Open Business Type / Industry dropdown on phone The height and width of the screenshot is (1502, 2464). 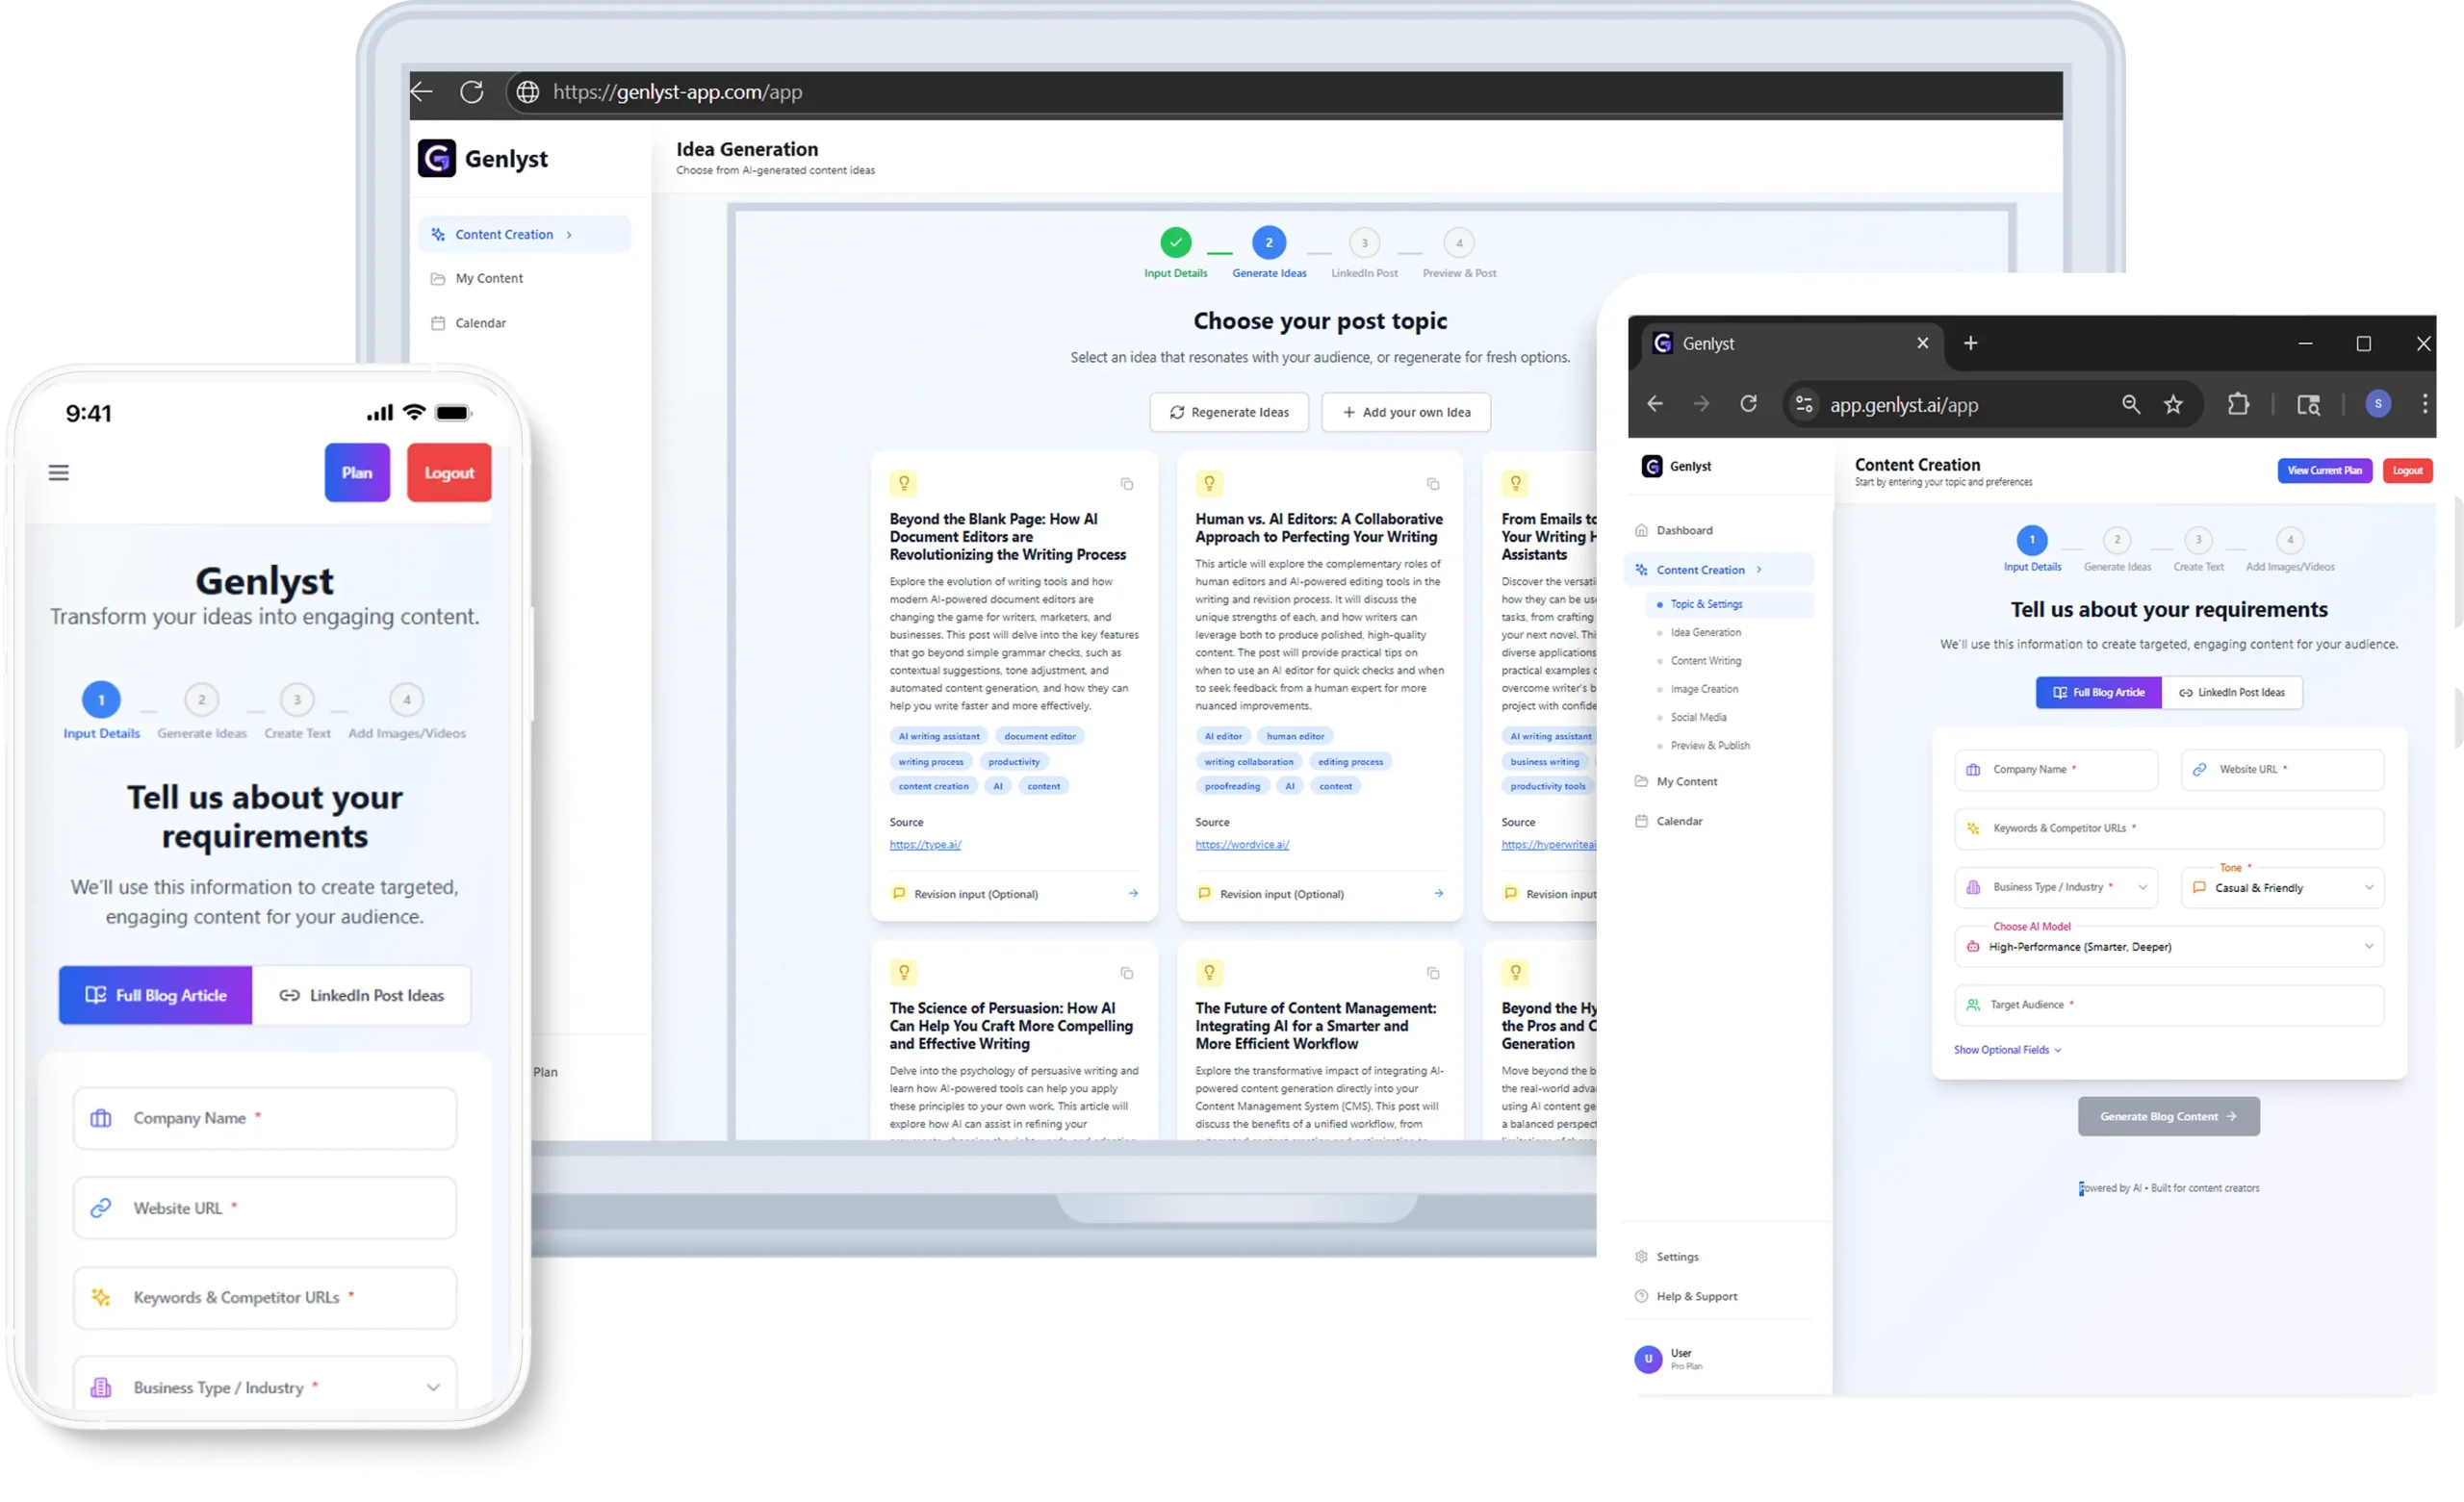tap(265, 1387)
